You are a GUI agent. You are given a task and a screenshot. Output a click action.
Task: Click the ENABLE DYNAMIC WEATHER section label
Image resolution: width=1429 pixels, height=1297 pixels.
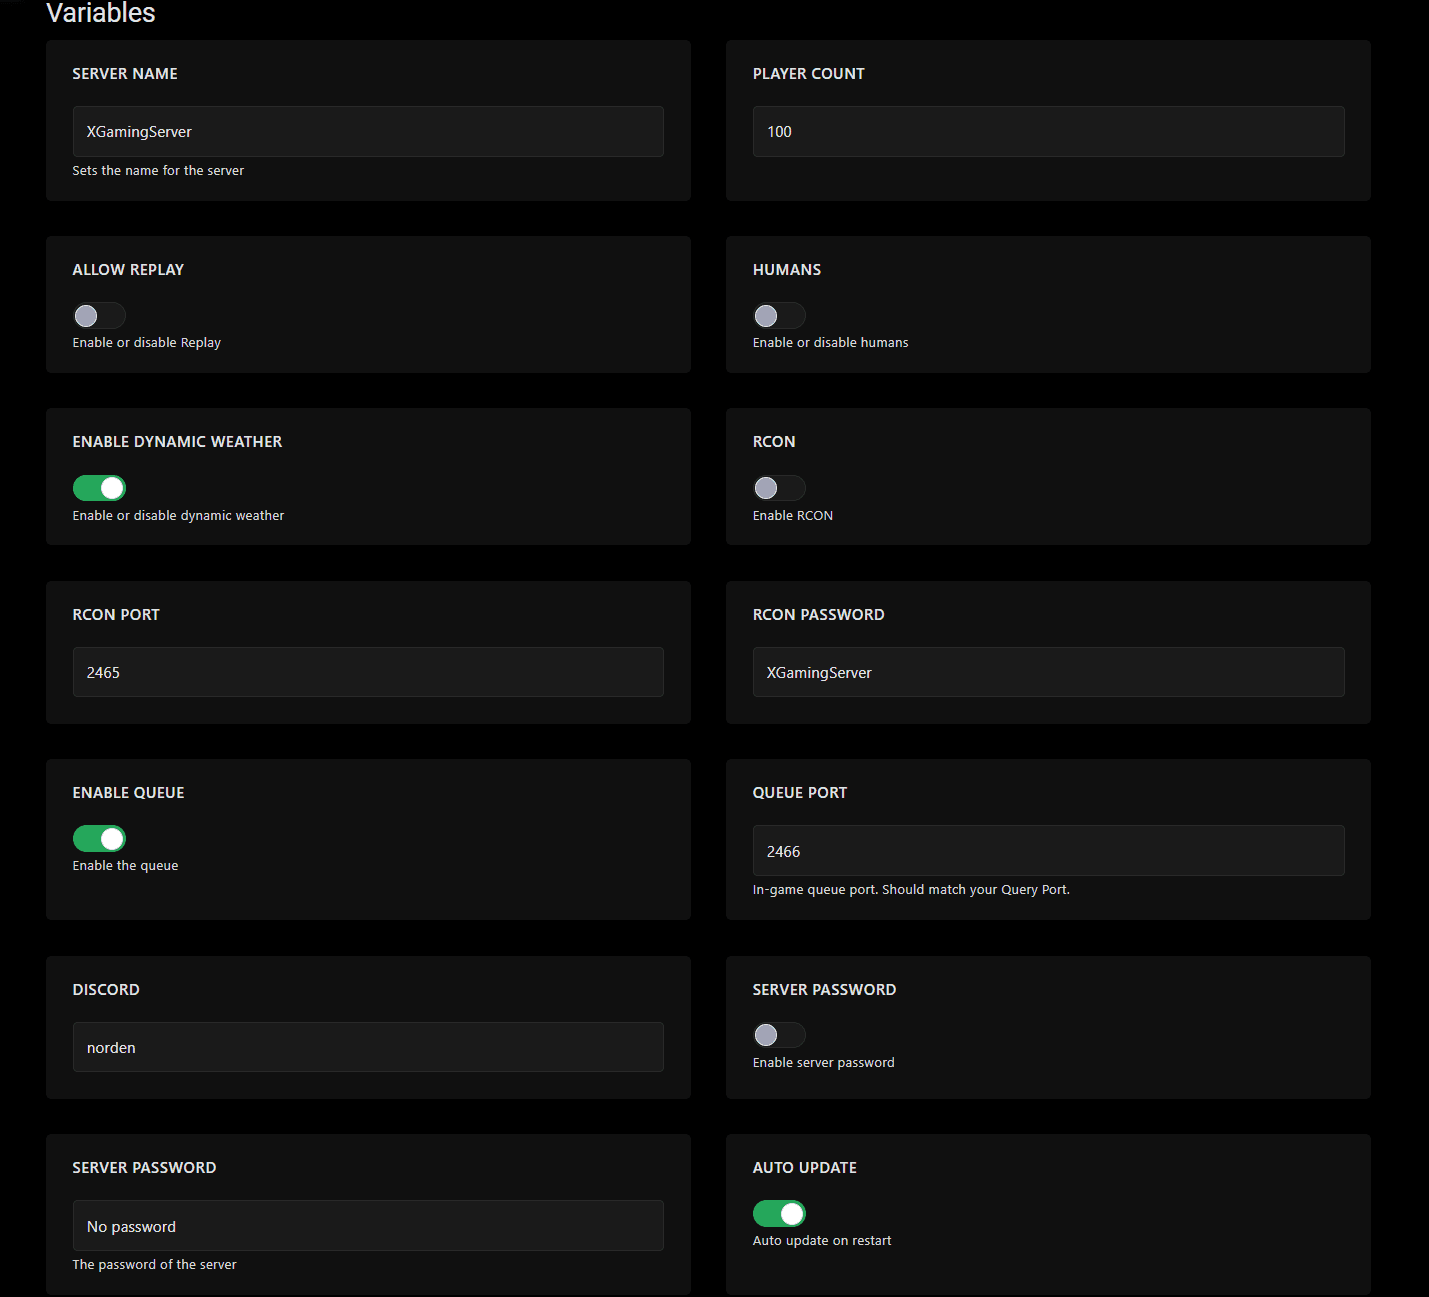[x=176, y=440]
